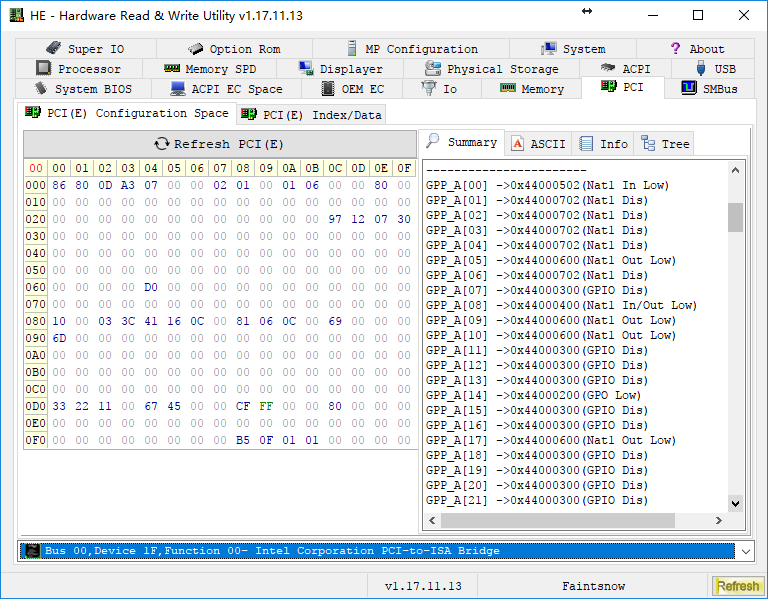Click the SMBus tab icon
Viewport: 768px width, 599px height.
pyautogui.click(x=689, y=89)
